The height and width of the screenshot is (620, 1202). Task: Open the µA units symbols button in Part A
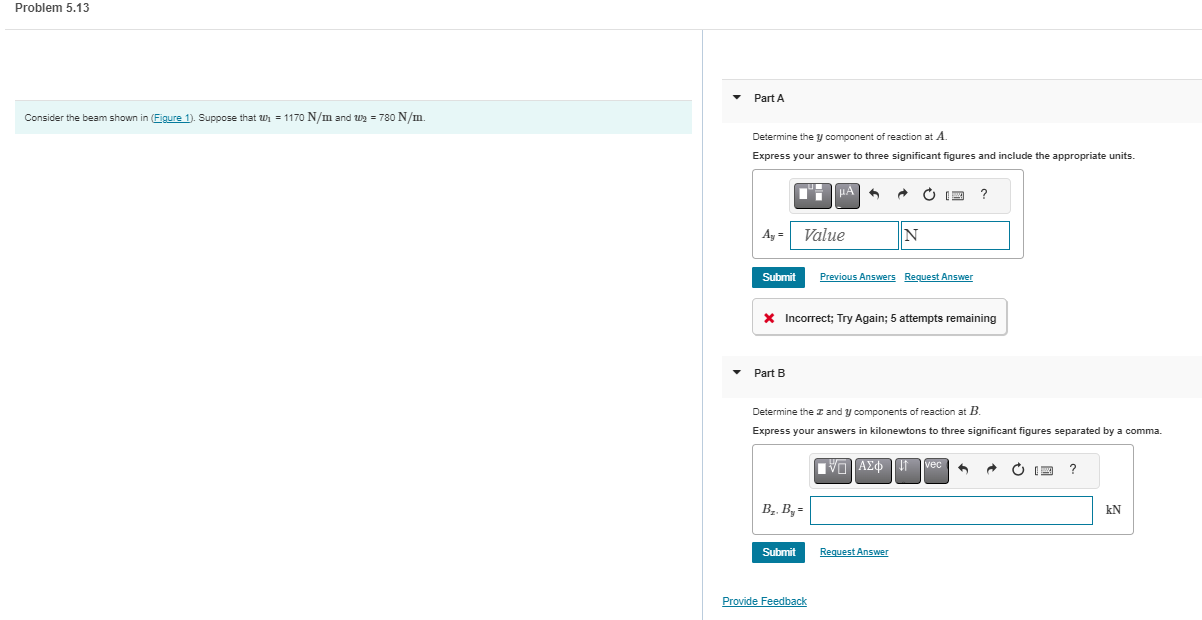[x=847, y=194]
